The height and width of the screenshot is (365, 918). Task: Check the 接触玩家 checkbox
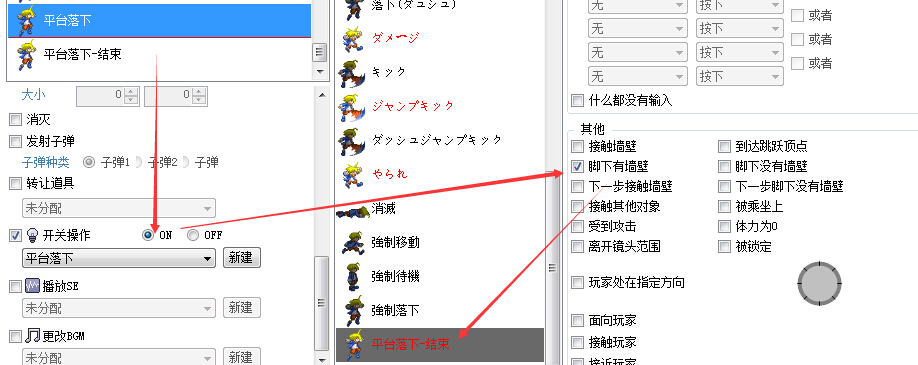(x=578, y=342)
